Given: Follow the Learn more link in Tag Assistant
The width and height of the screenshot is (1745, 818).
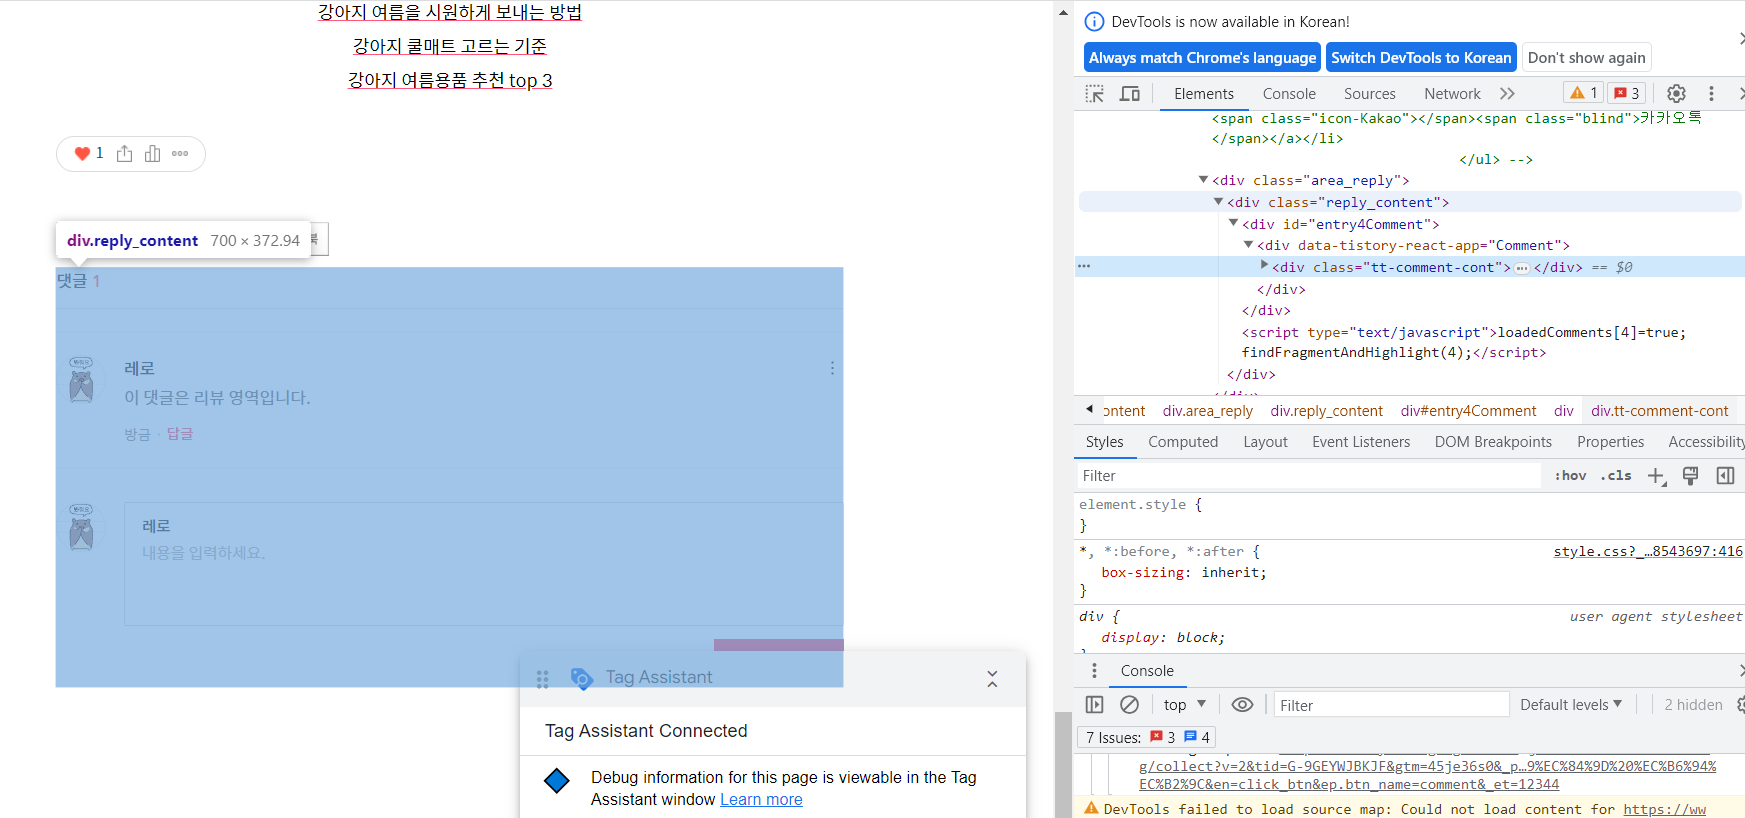Looking at the screenshot, I should coord(761,800).
